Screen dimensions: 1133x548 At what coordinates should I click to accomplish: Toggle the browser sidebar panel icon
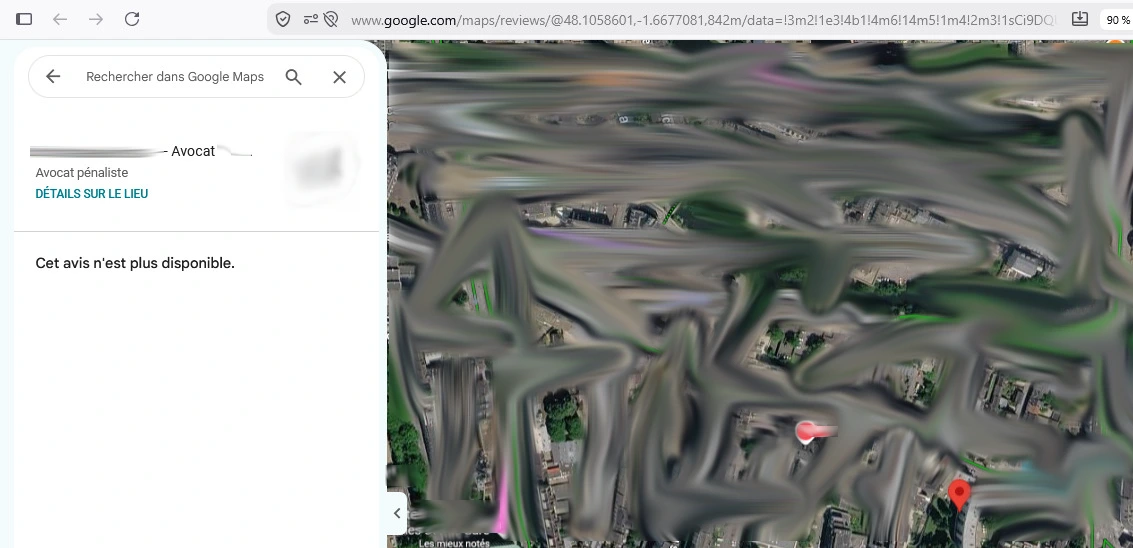pyautogui.click(x=24, y=20)
